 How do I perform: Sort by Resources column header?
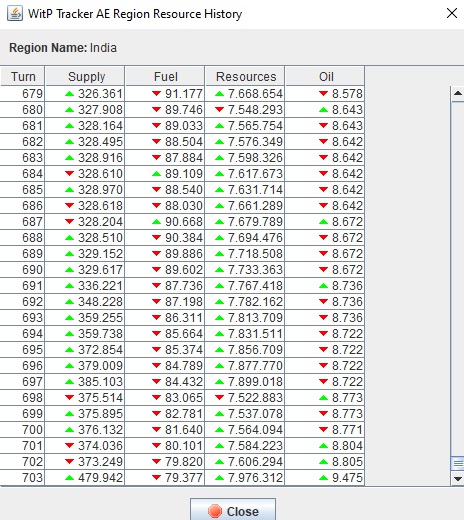click(x=245, y=76)
